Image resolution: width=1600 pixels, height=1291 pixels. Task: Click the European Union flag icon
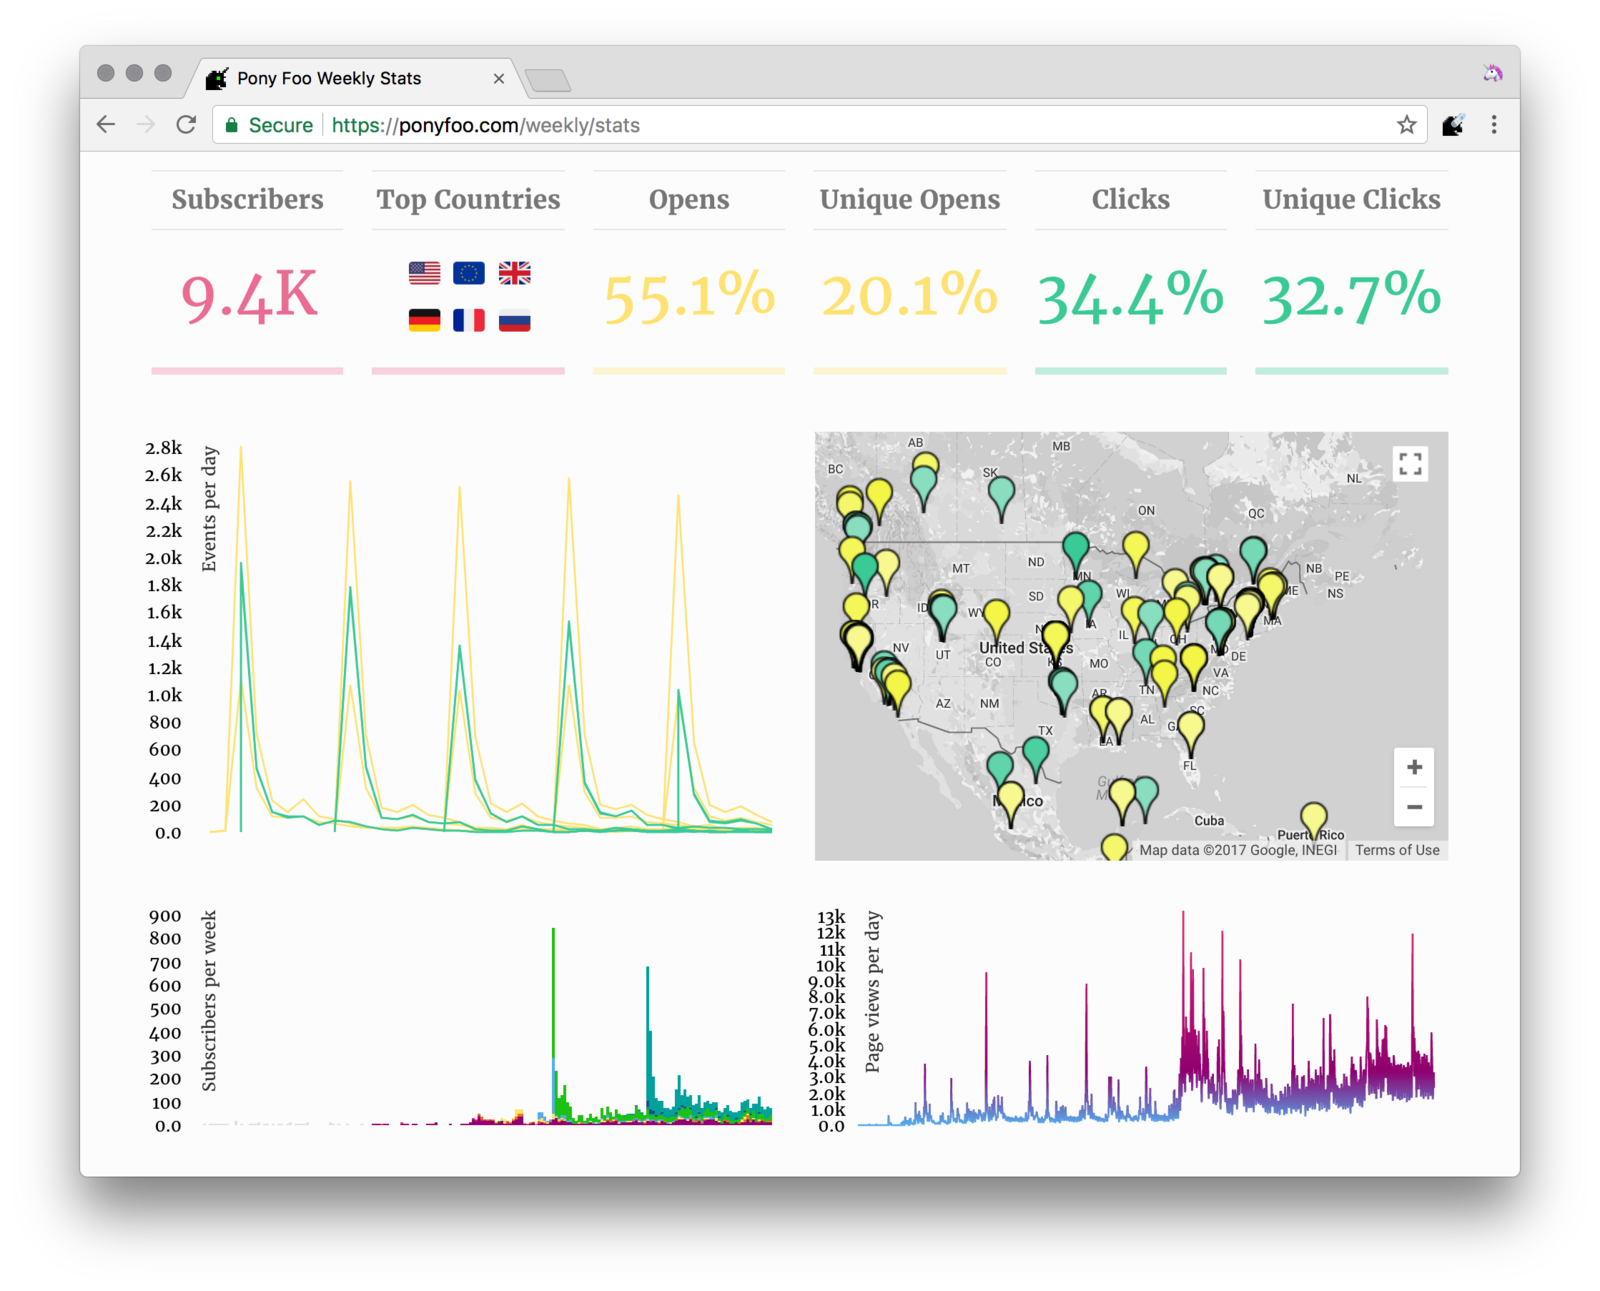[x=468, y=273]
